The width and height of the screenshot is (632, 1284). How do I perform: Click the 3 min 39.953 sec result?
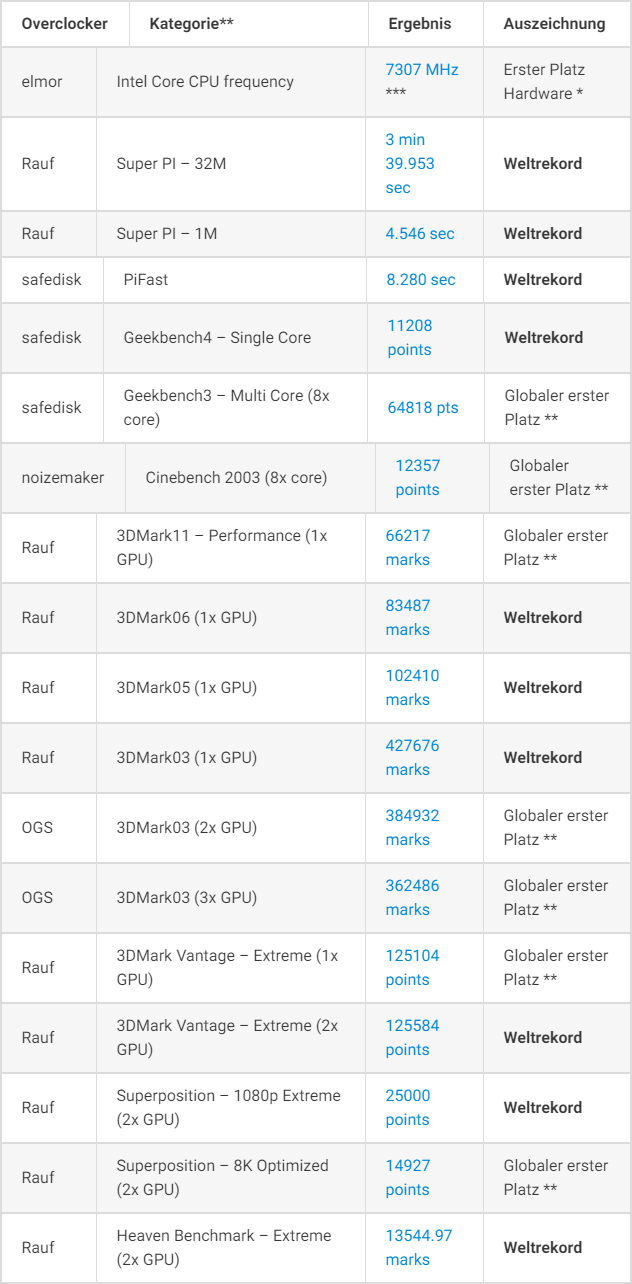click(x=410, y=164)
